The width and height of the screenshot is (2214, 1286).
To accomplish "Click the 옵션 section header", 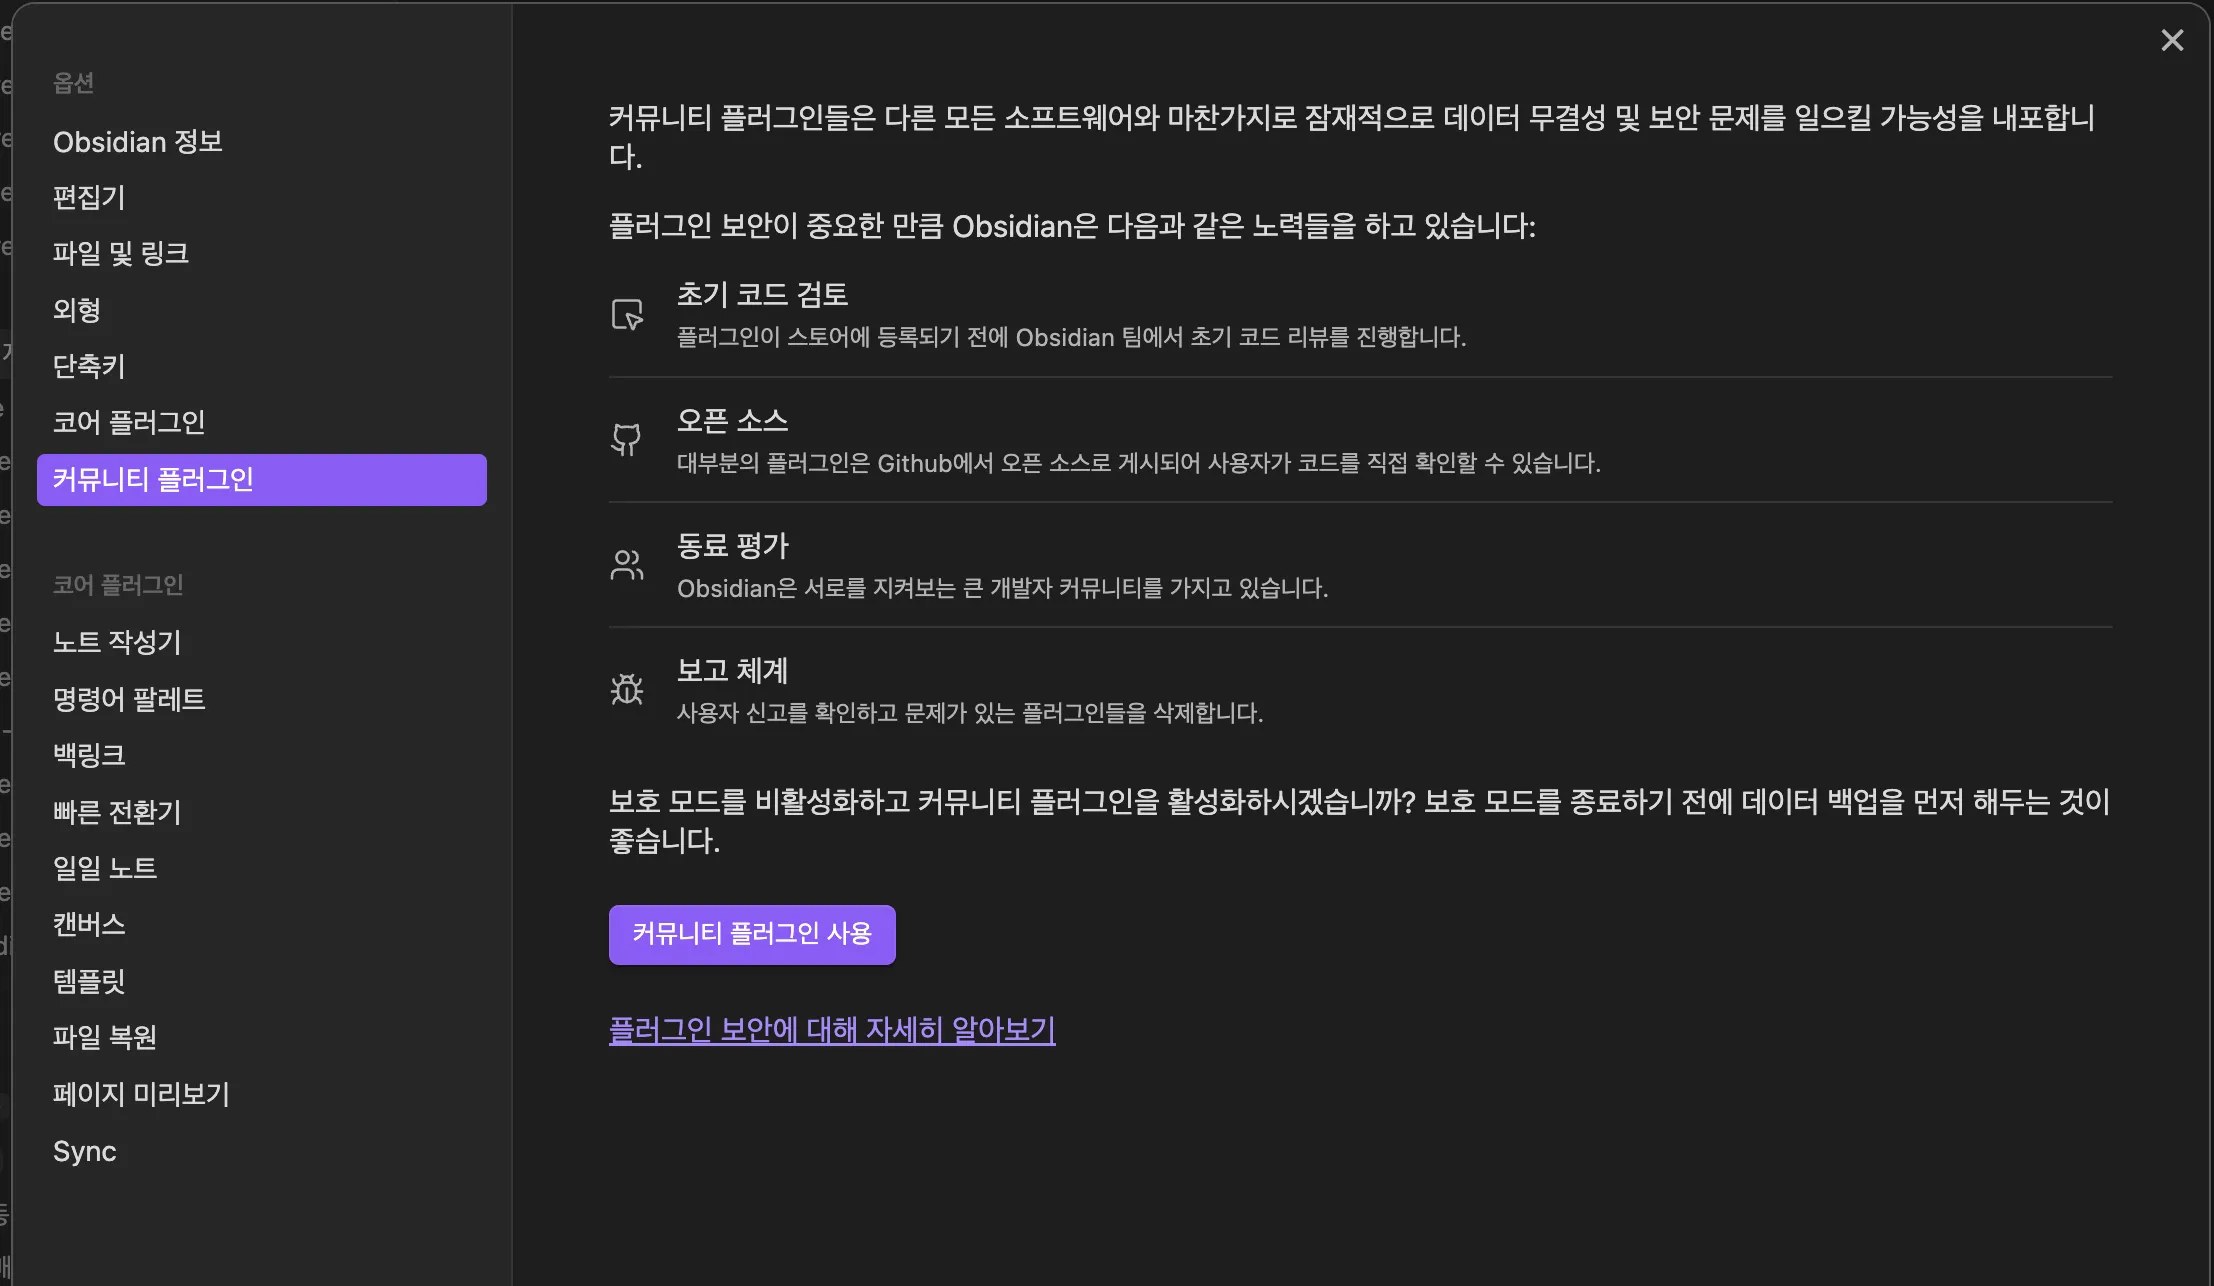I will (74, 83).
